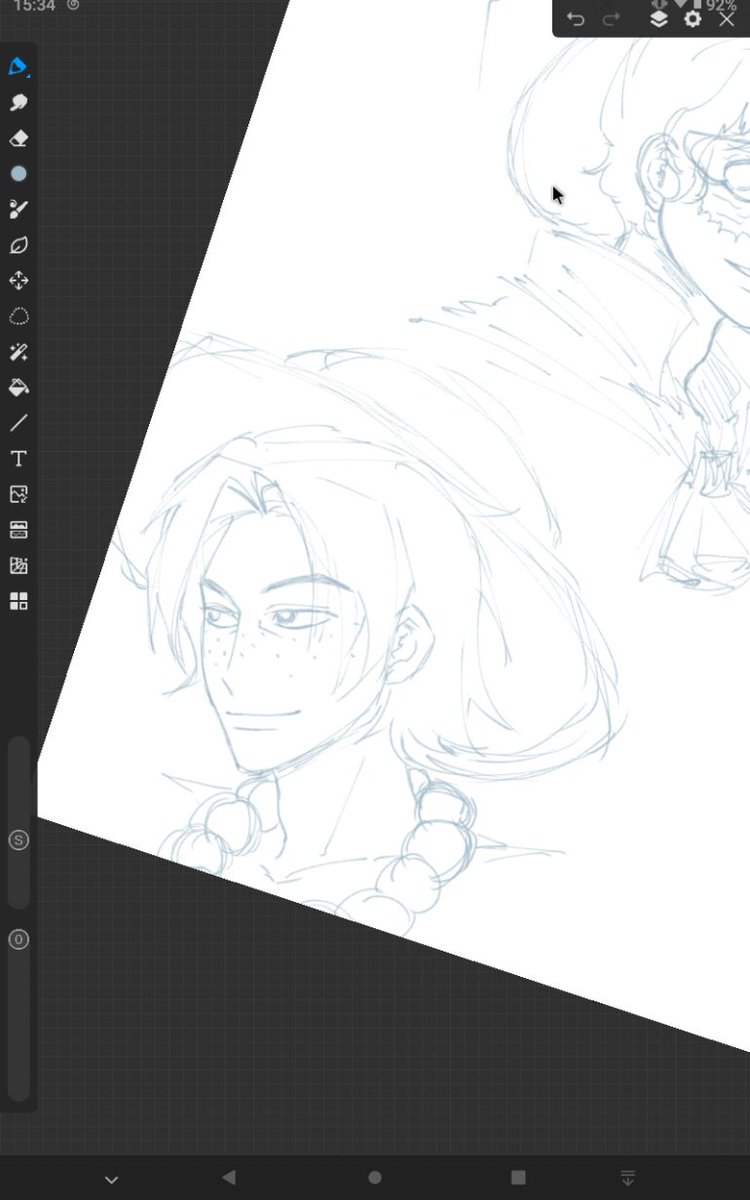Select the Transform move tool
750x1200 pixels.
coord(18,281)
